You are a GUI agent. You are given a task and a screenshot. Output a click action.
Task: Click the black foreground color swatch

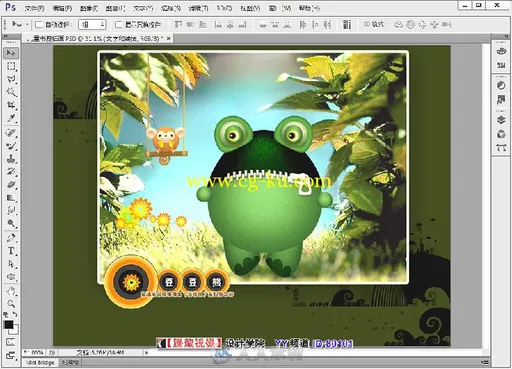click(x=8, y=324)
